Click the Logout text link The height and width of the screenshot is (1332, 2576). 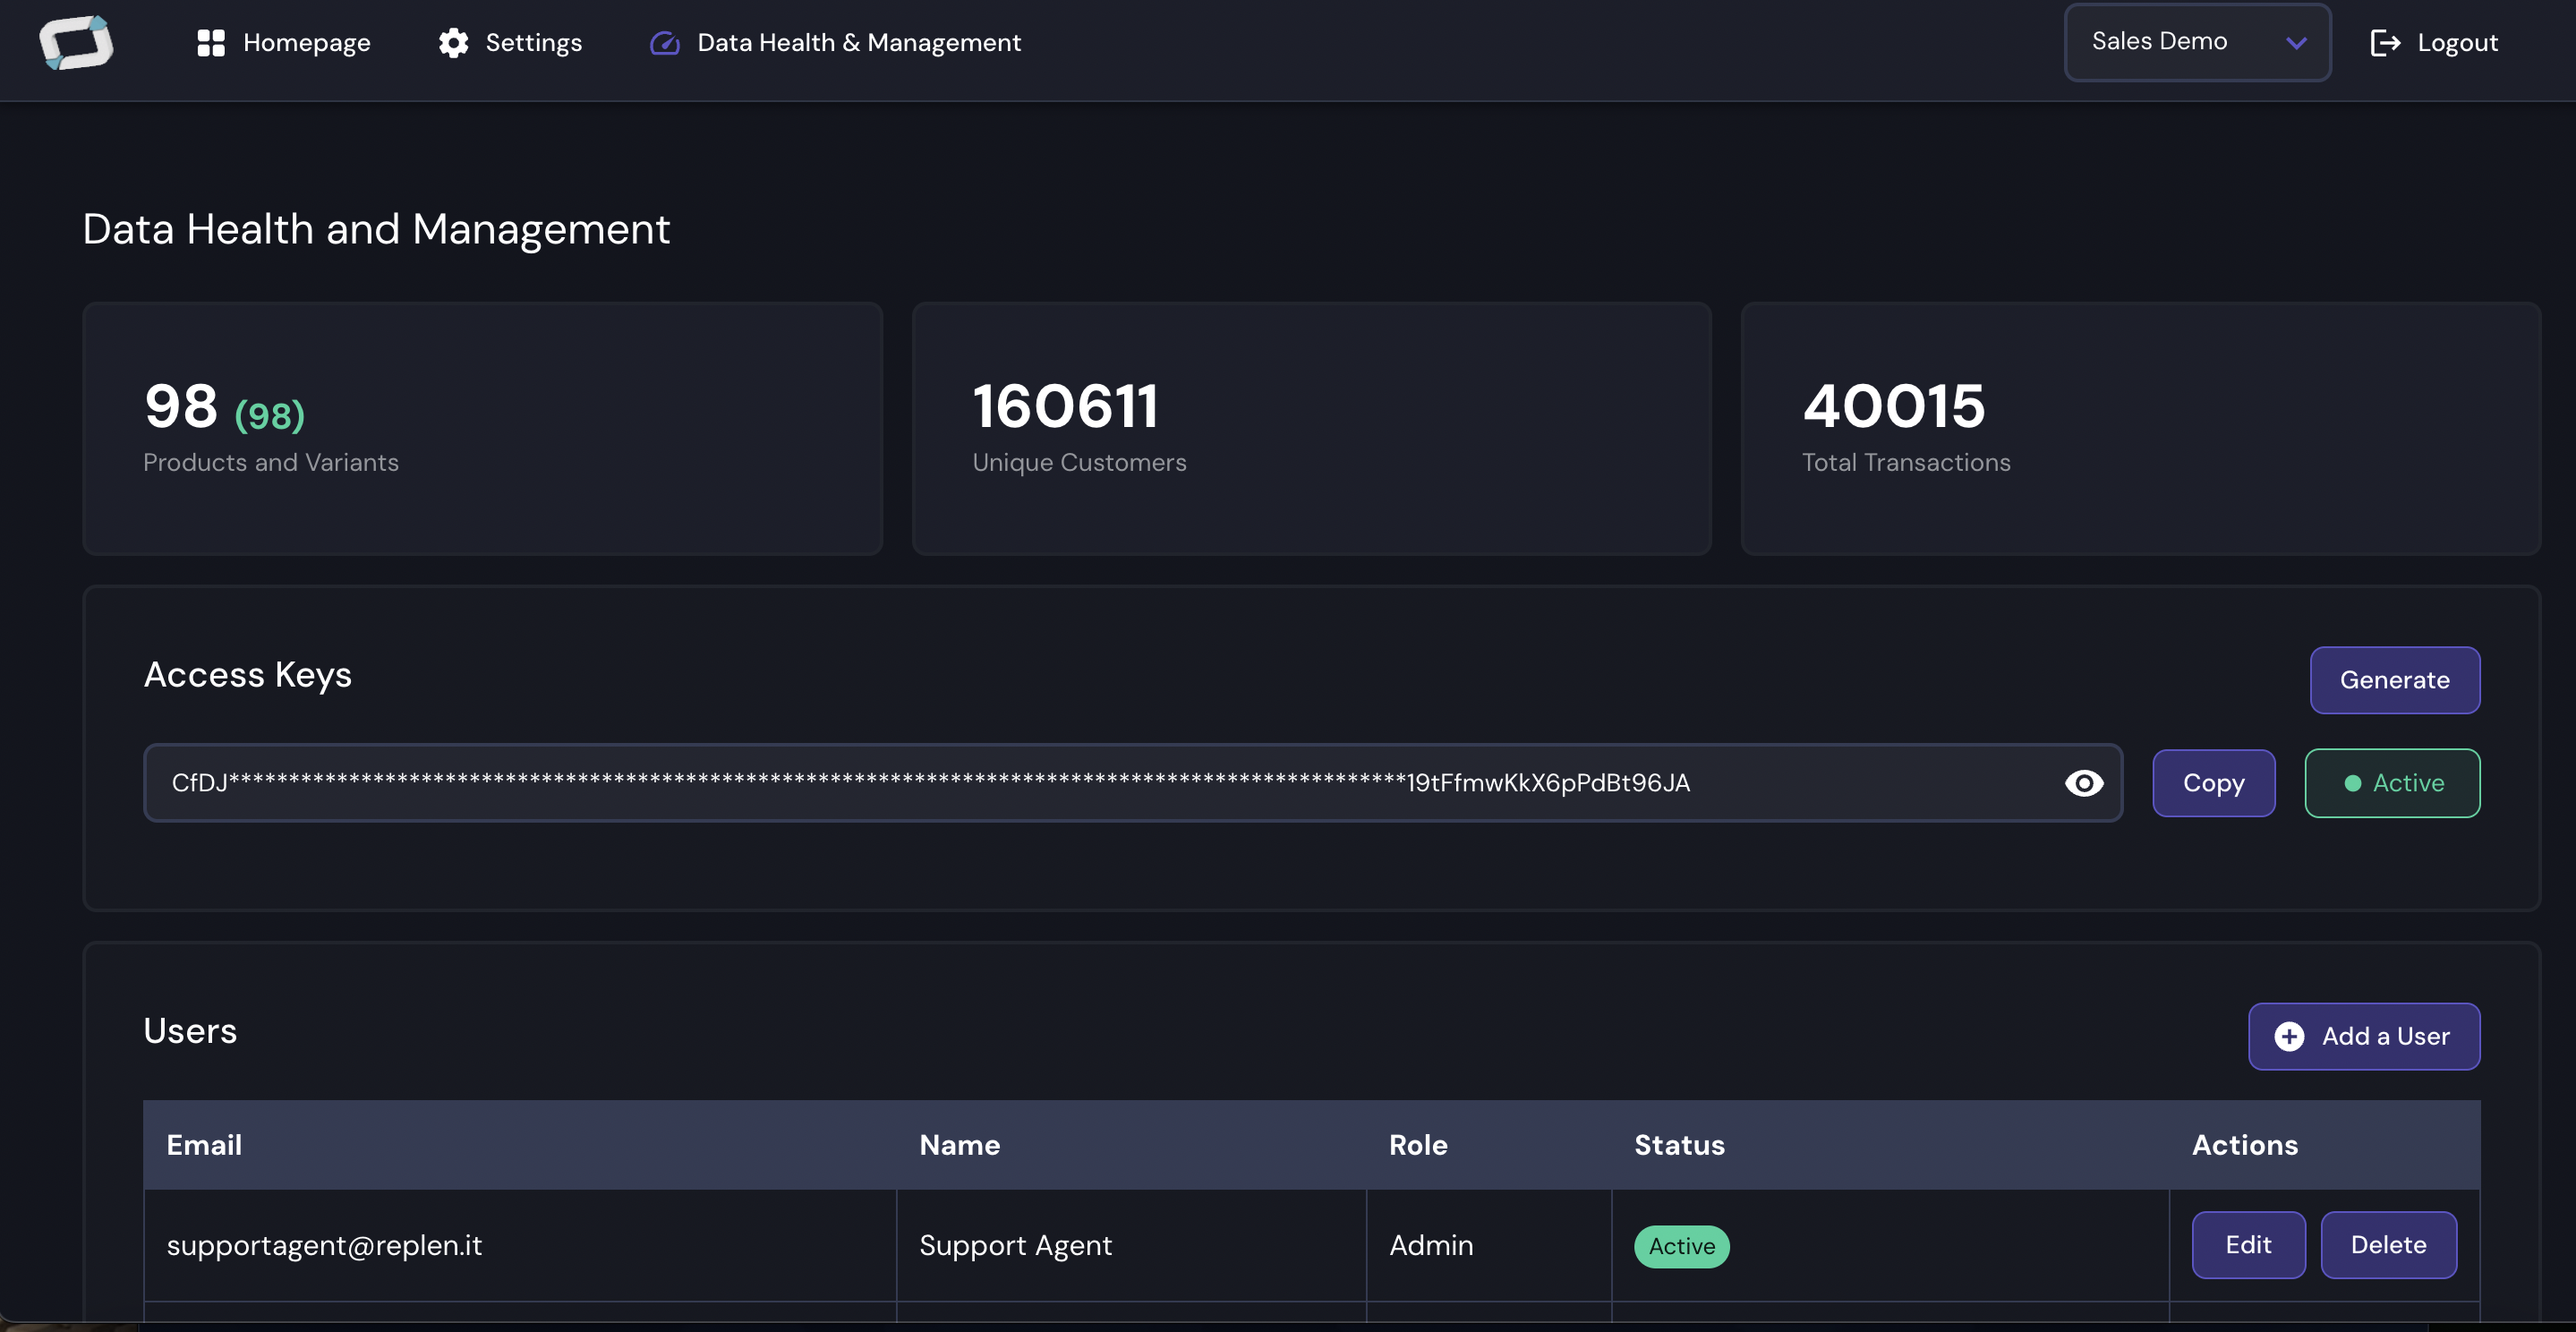click(2457, 42)
